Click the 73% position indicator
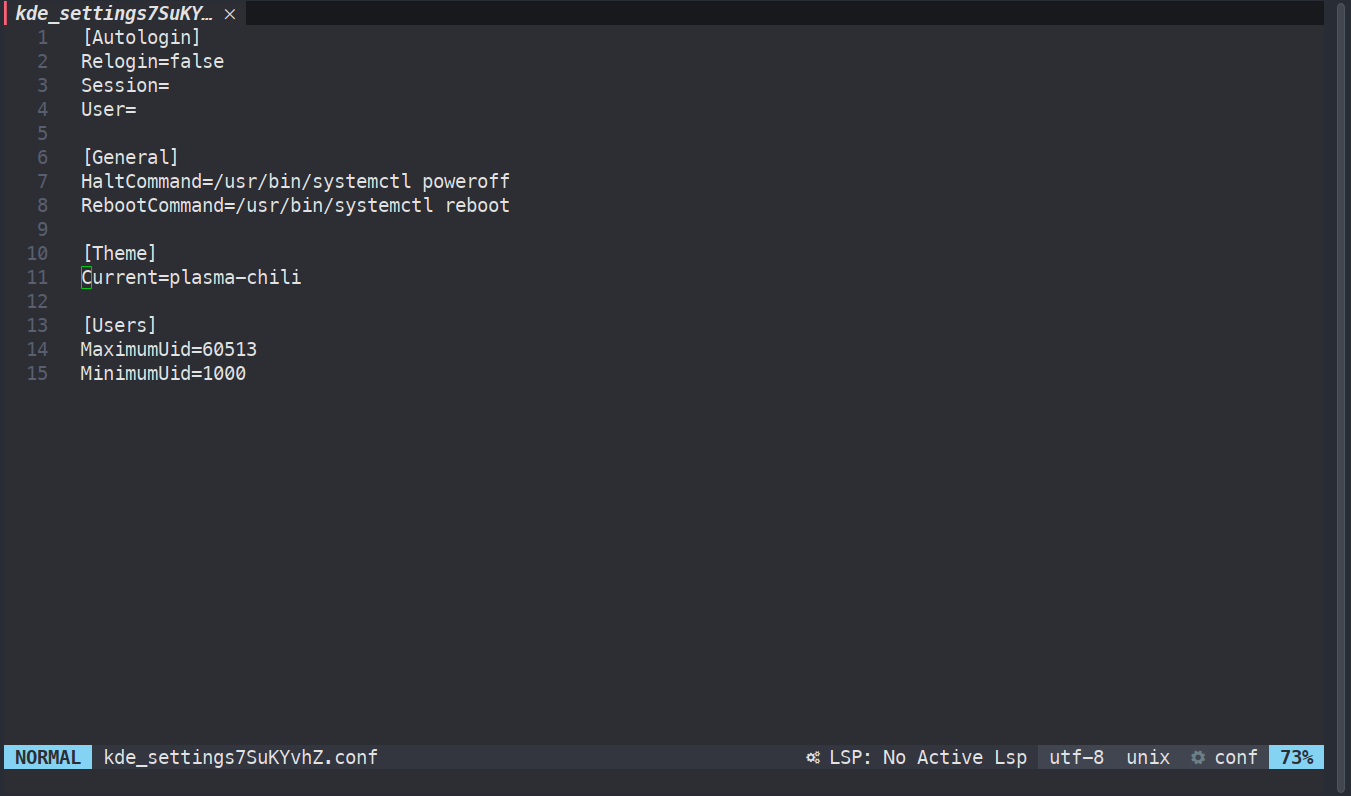 click(x=1296, y=757)
